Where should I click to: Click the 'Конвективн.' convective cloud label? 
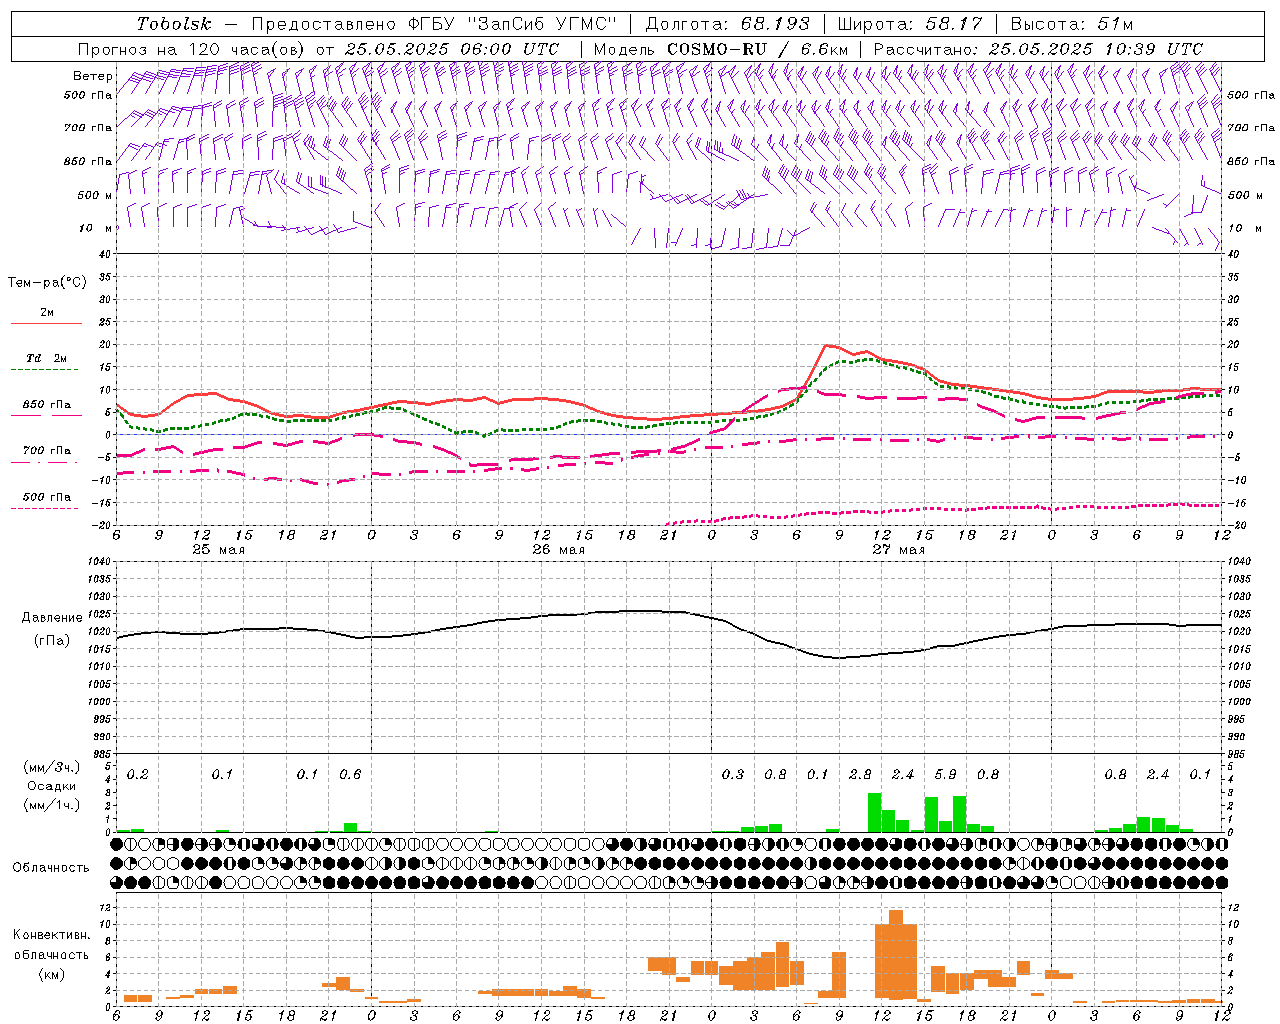click(52, 935)
